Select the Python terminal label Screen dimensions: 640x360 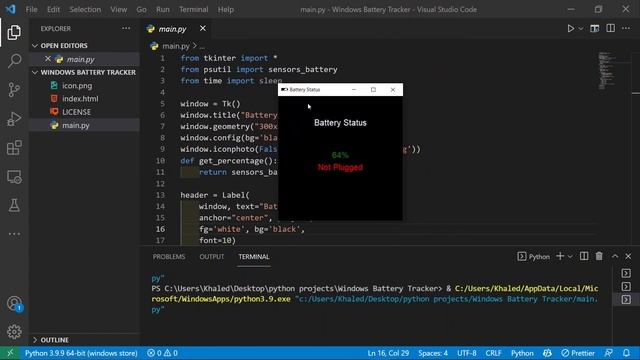533,256
